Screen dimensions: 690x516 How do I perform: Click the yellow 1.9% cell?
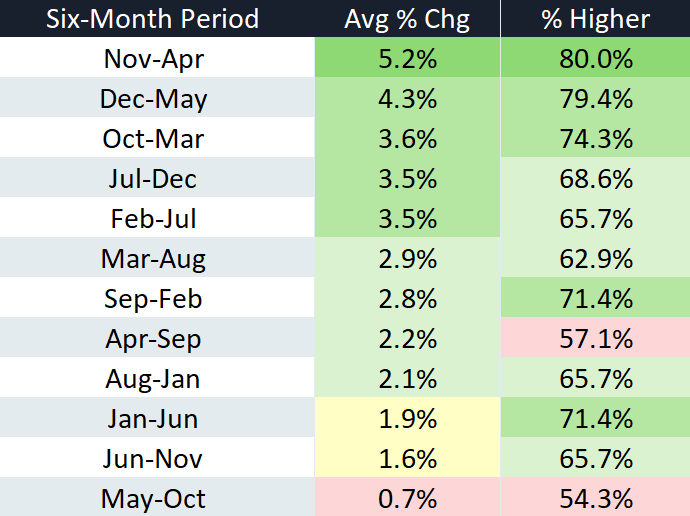(407, 417)
